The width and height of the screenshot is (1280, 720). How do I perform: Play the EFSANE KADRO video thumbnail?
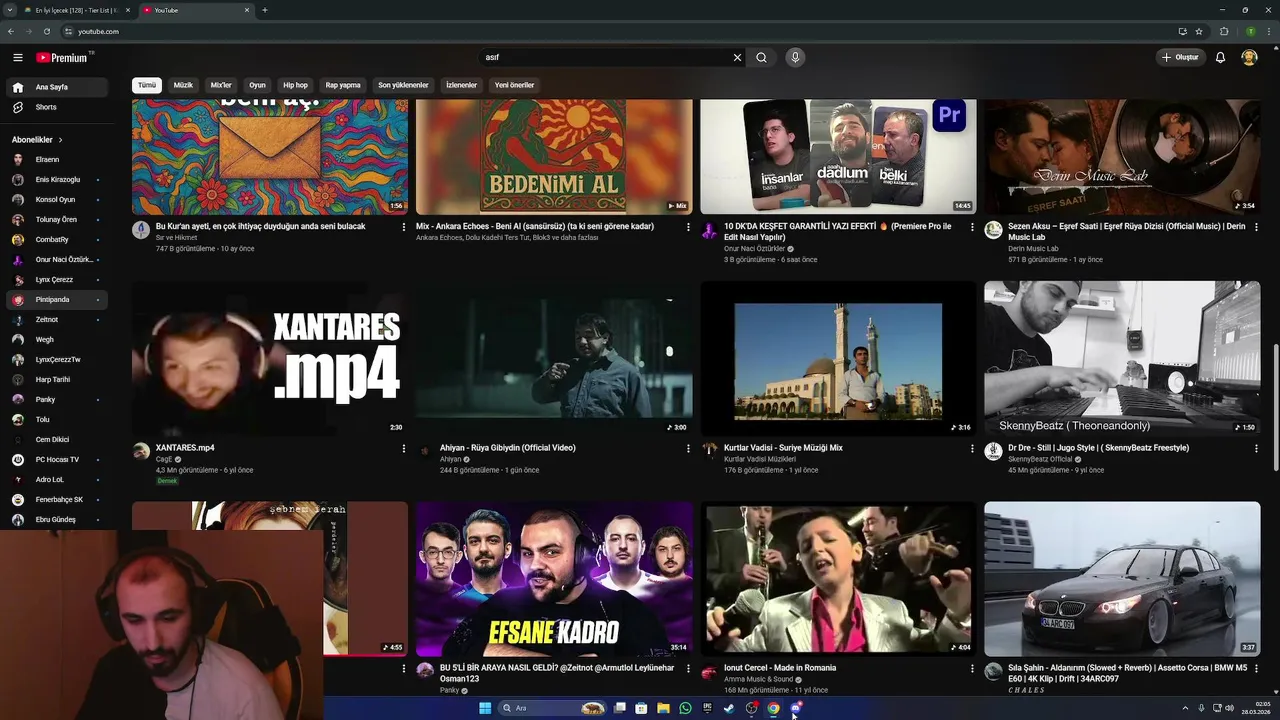[554, 579]
